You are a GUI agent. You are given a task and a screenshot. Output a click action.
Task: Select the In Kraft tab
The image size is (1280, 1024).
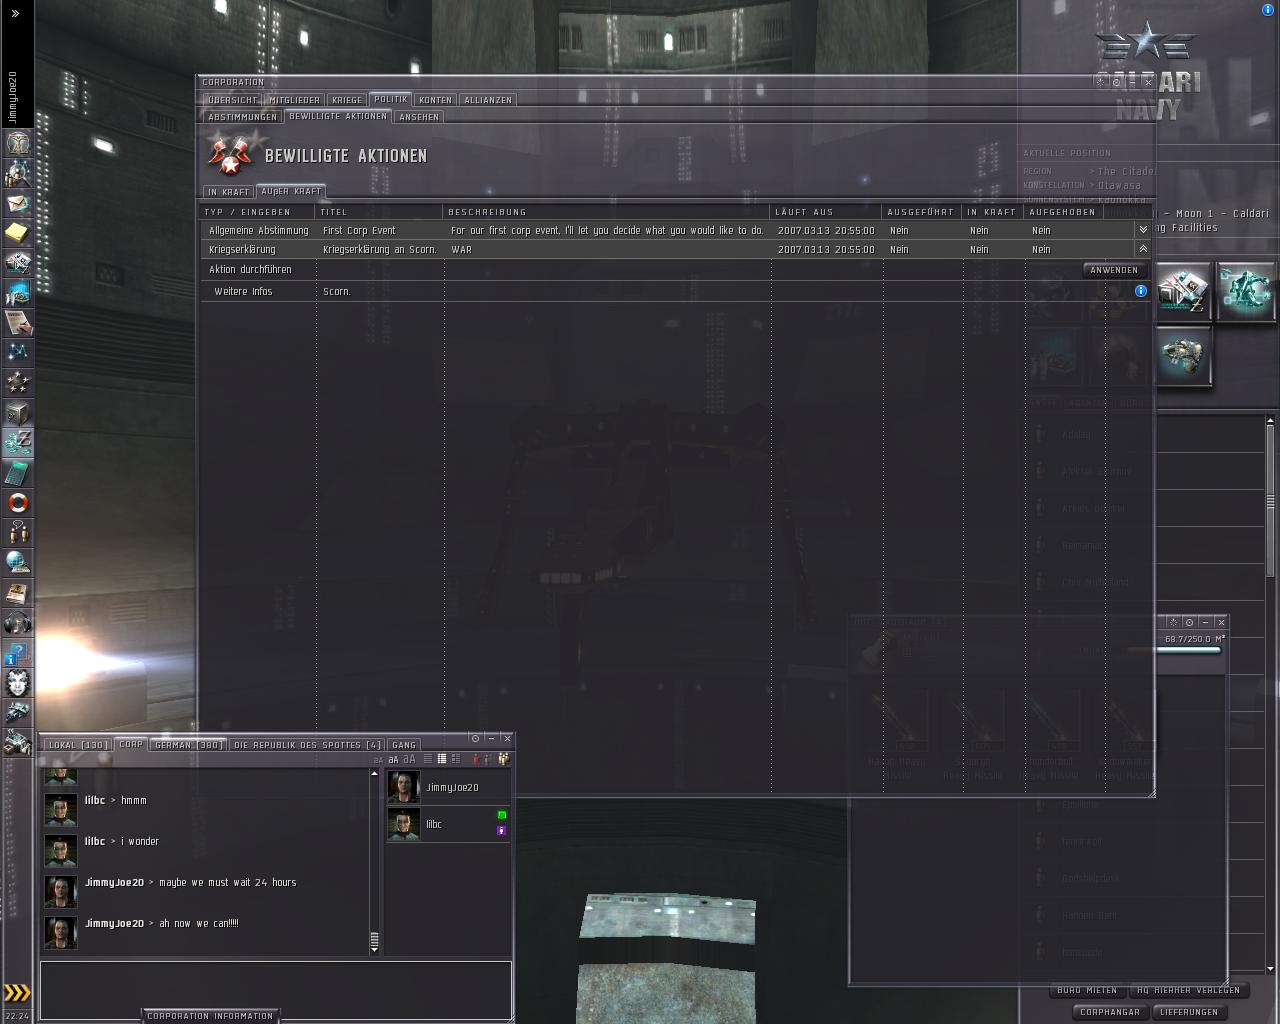229,191
